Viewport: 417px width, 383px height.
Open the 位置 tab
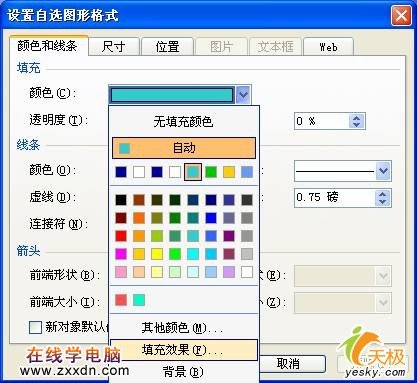point(167,47)
